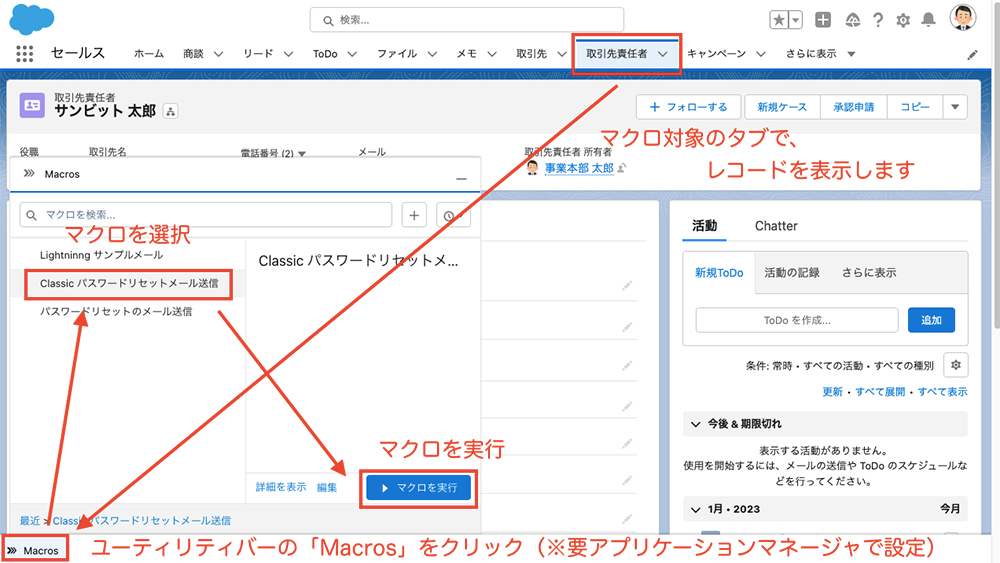Viewport: 1000px width, 563px height.
Task: Open the メモ tab
Action: (x=467, y=54)
